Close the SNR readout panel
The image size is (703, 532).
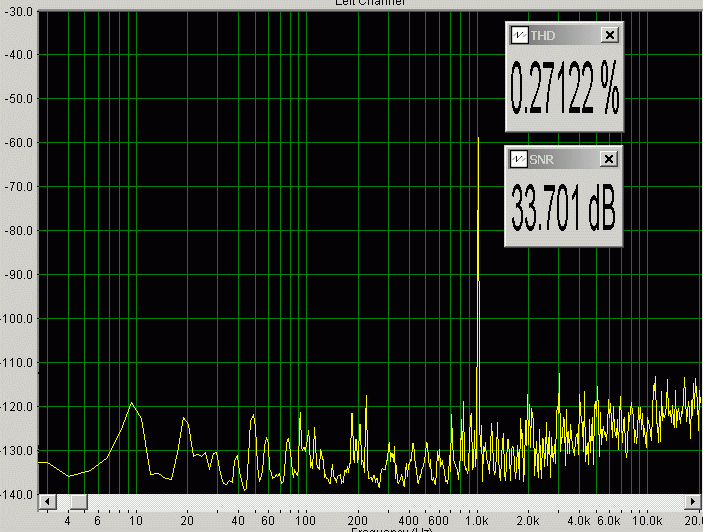coord(608,159)
